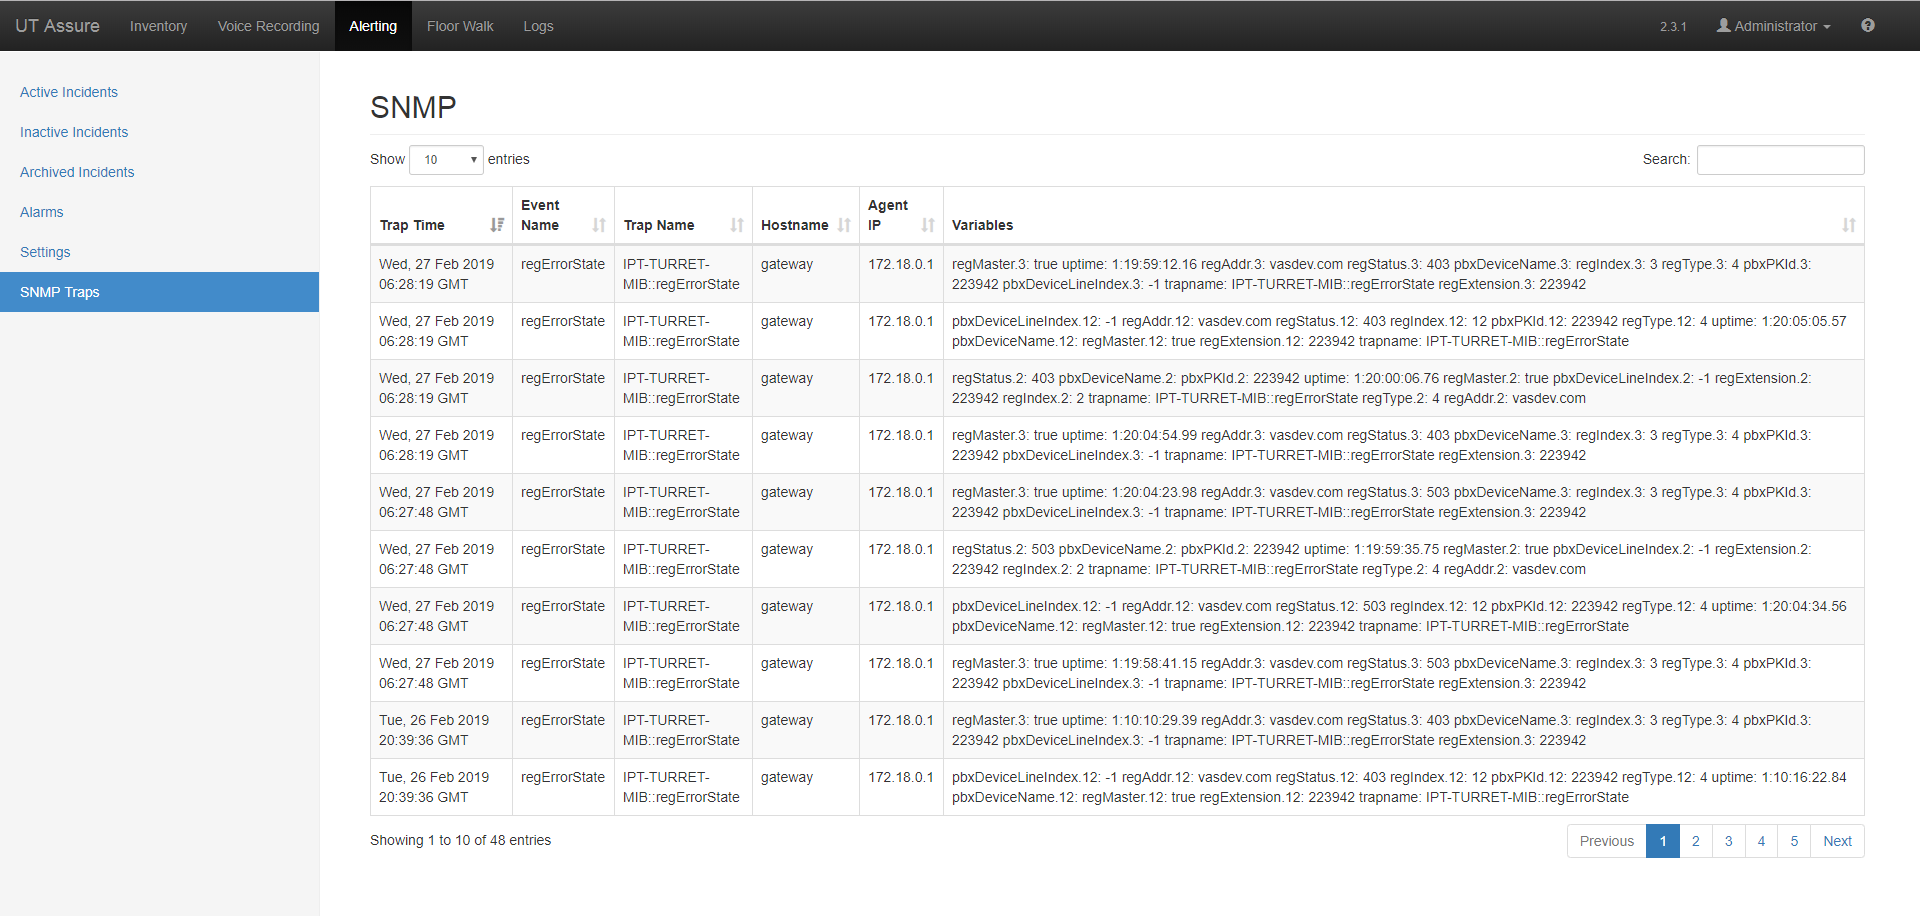
Task: Click the Hostname column header text
Action: [794, 225]
